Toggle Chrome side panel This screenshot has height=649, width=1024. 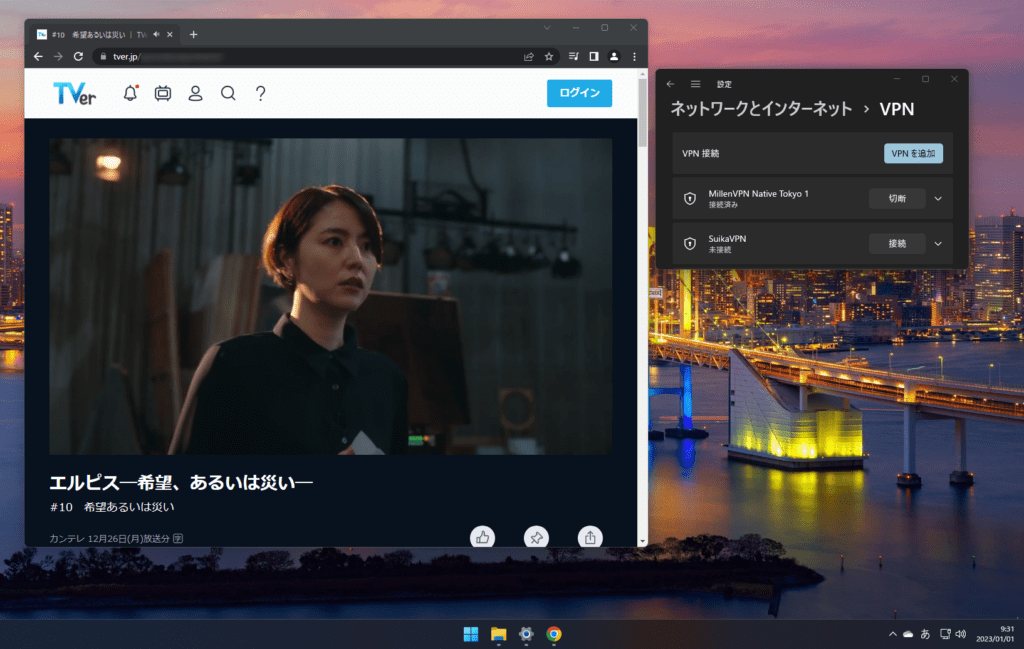click(594, 57)
